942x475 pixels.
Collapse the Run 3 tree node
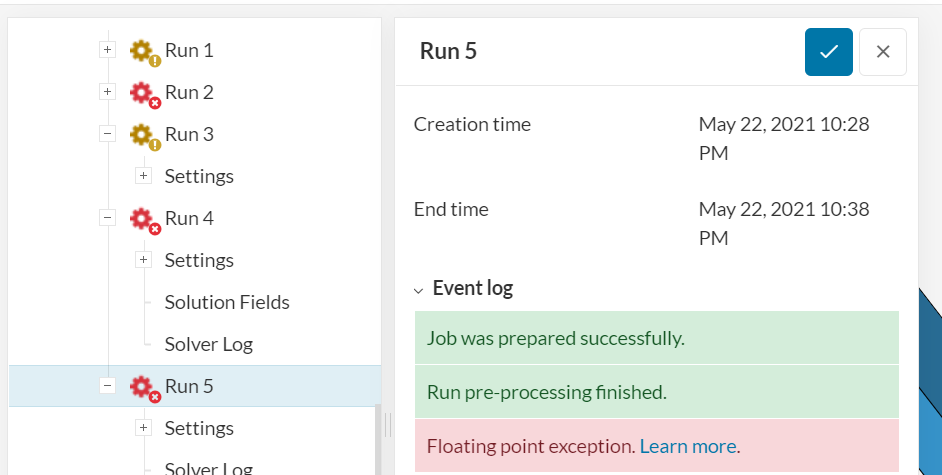107,134
